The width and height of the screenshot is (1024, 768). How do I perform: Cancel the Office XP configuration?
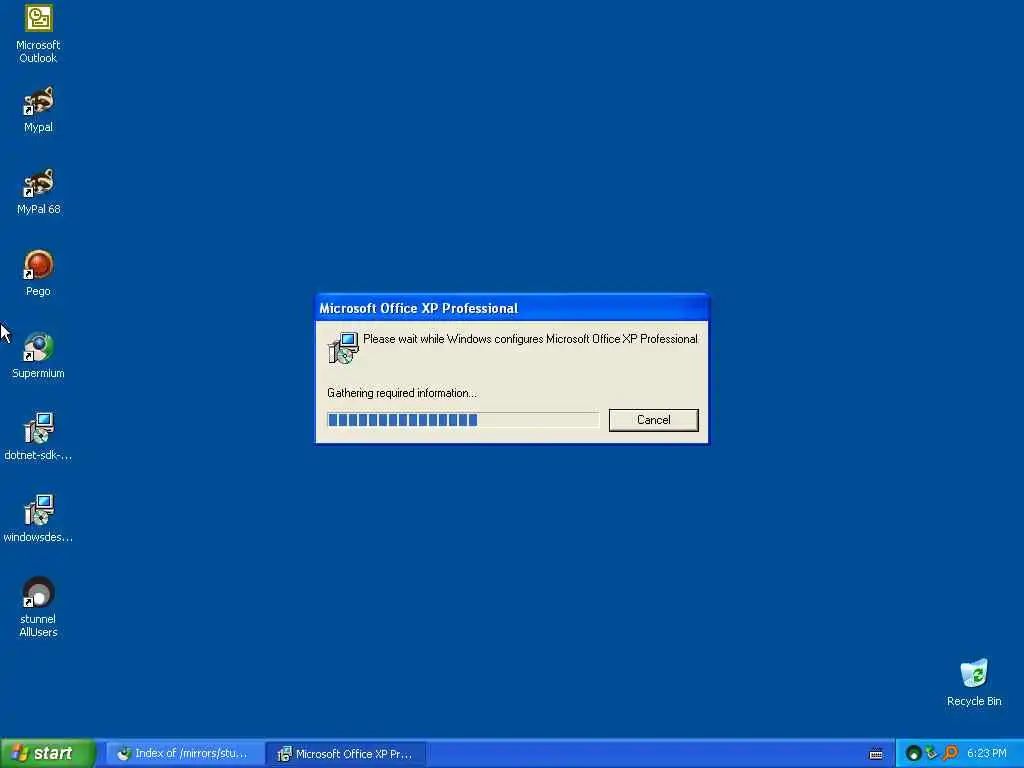[x=653, y=420]
